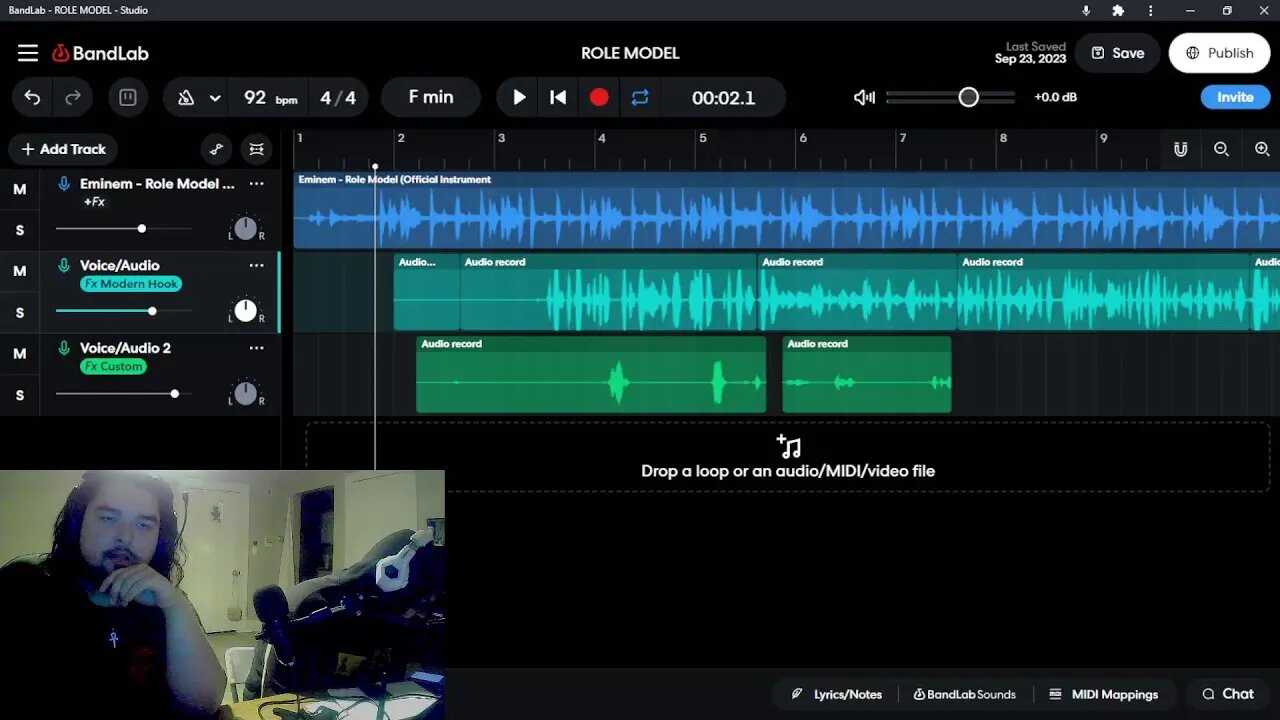1280x720 pixels.
Task: Open the automation tool icon
Action: click(x=216, y=149)
